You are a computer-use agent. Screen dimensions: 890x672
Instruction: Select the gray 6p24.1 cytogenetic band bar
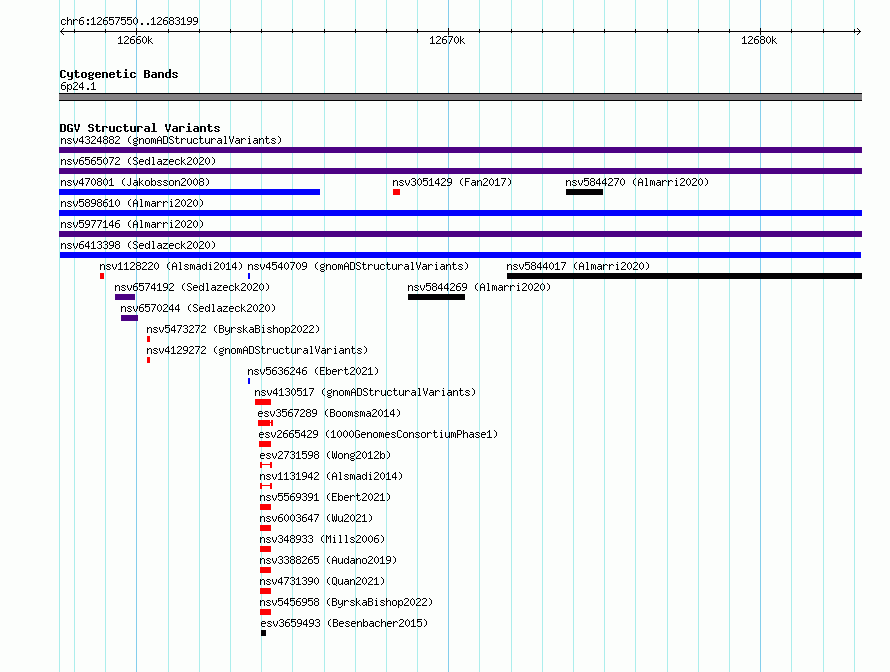tap(460, 97)
